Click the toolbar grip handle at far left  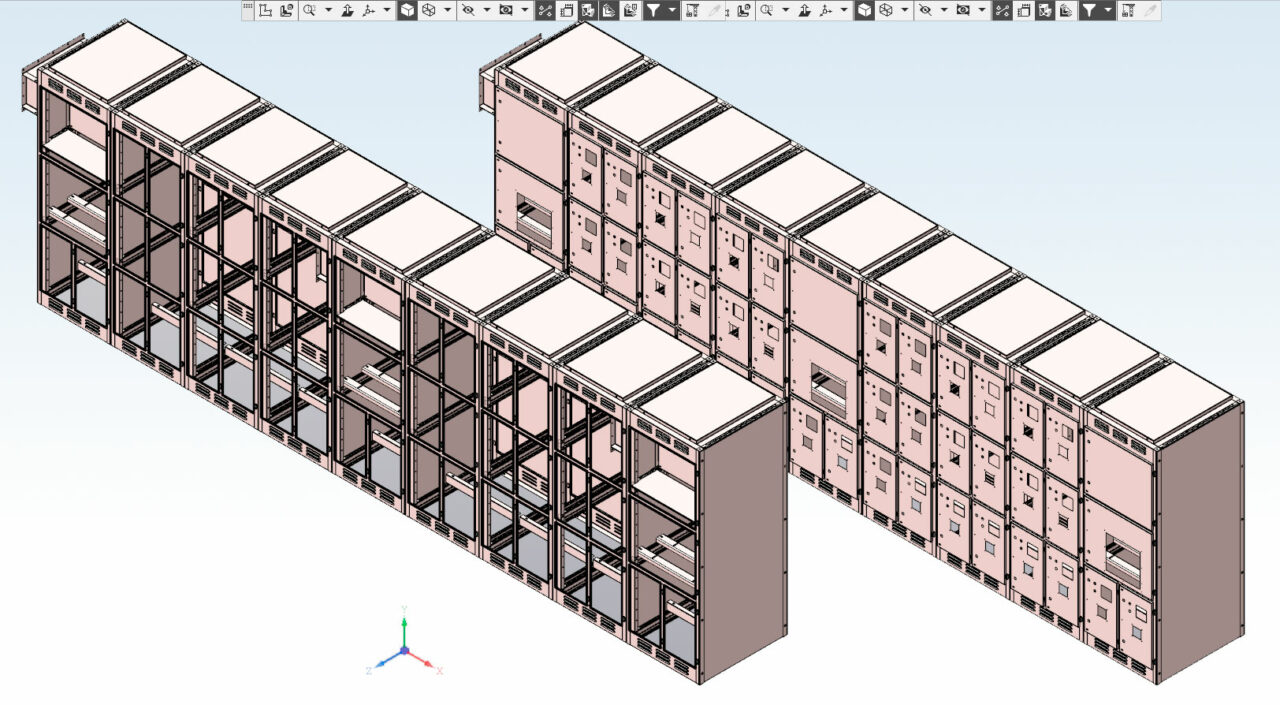(248, 10)
